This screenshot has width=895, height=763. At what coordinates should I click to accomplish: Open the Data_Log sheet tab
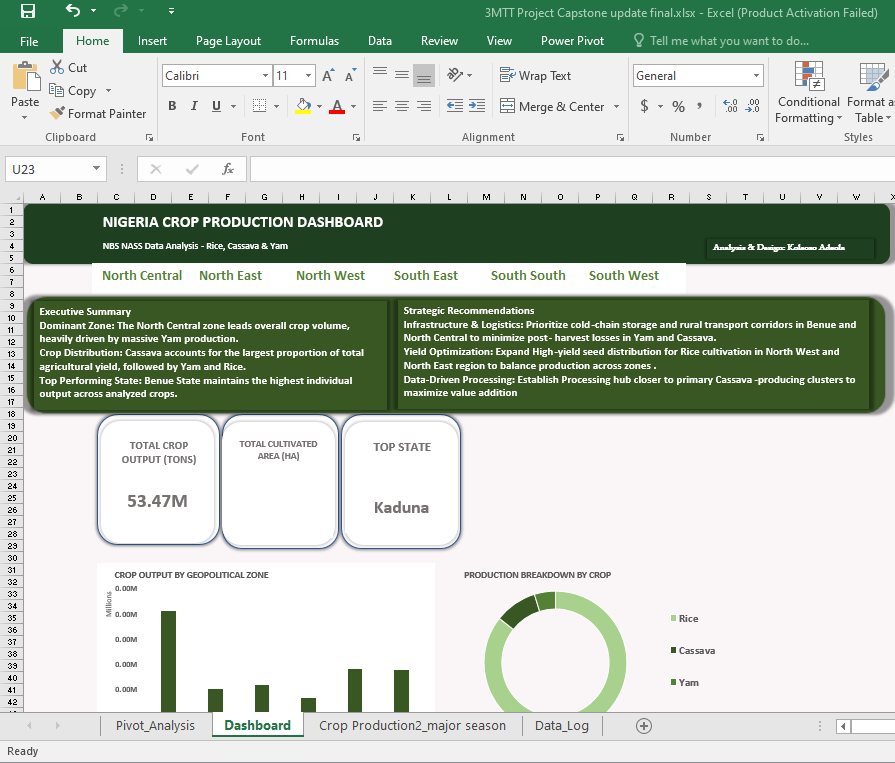tap(562, 725)
